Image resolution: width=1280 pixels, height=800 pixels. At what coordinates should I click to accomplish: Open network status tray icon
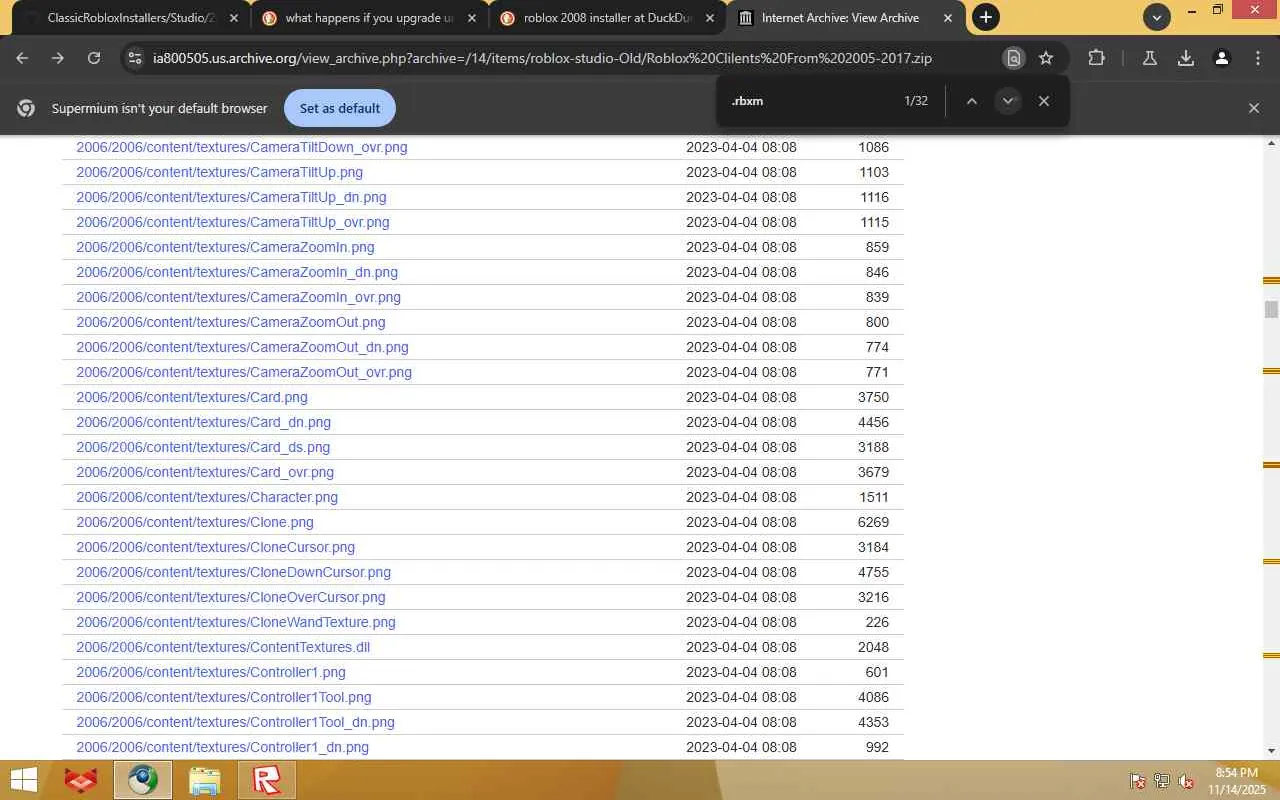[x=1162, y=781]
